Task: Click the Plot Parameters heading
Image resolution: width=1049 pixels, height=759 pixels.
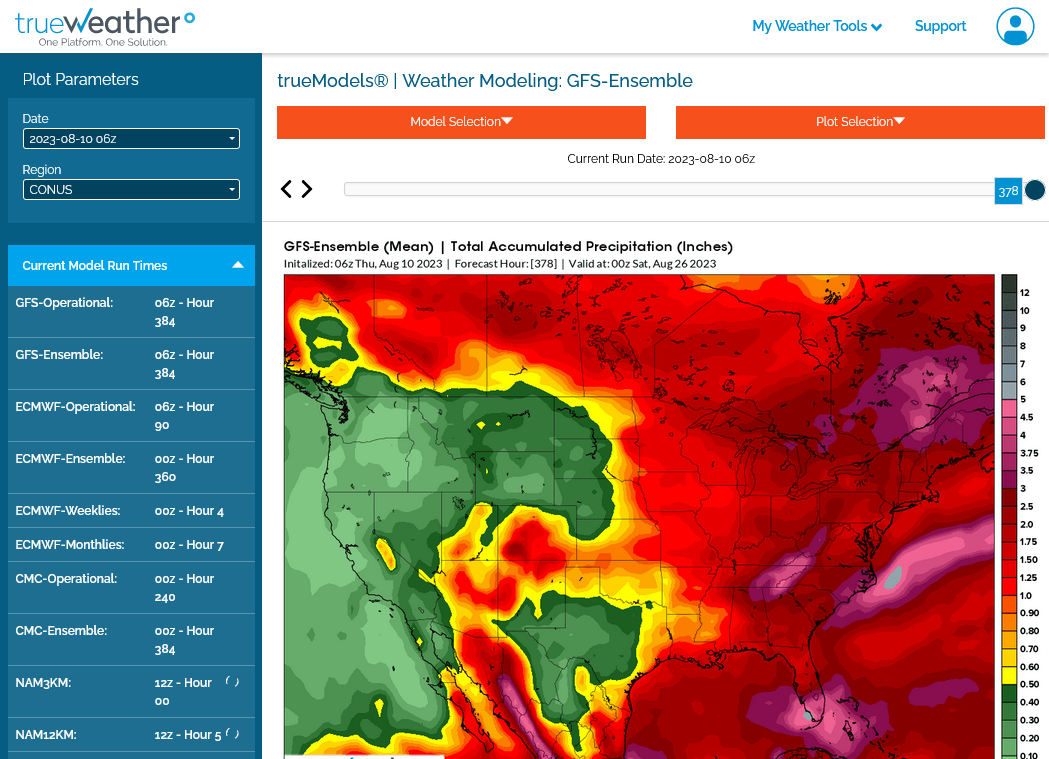Action: coord(80,80)
